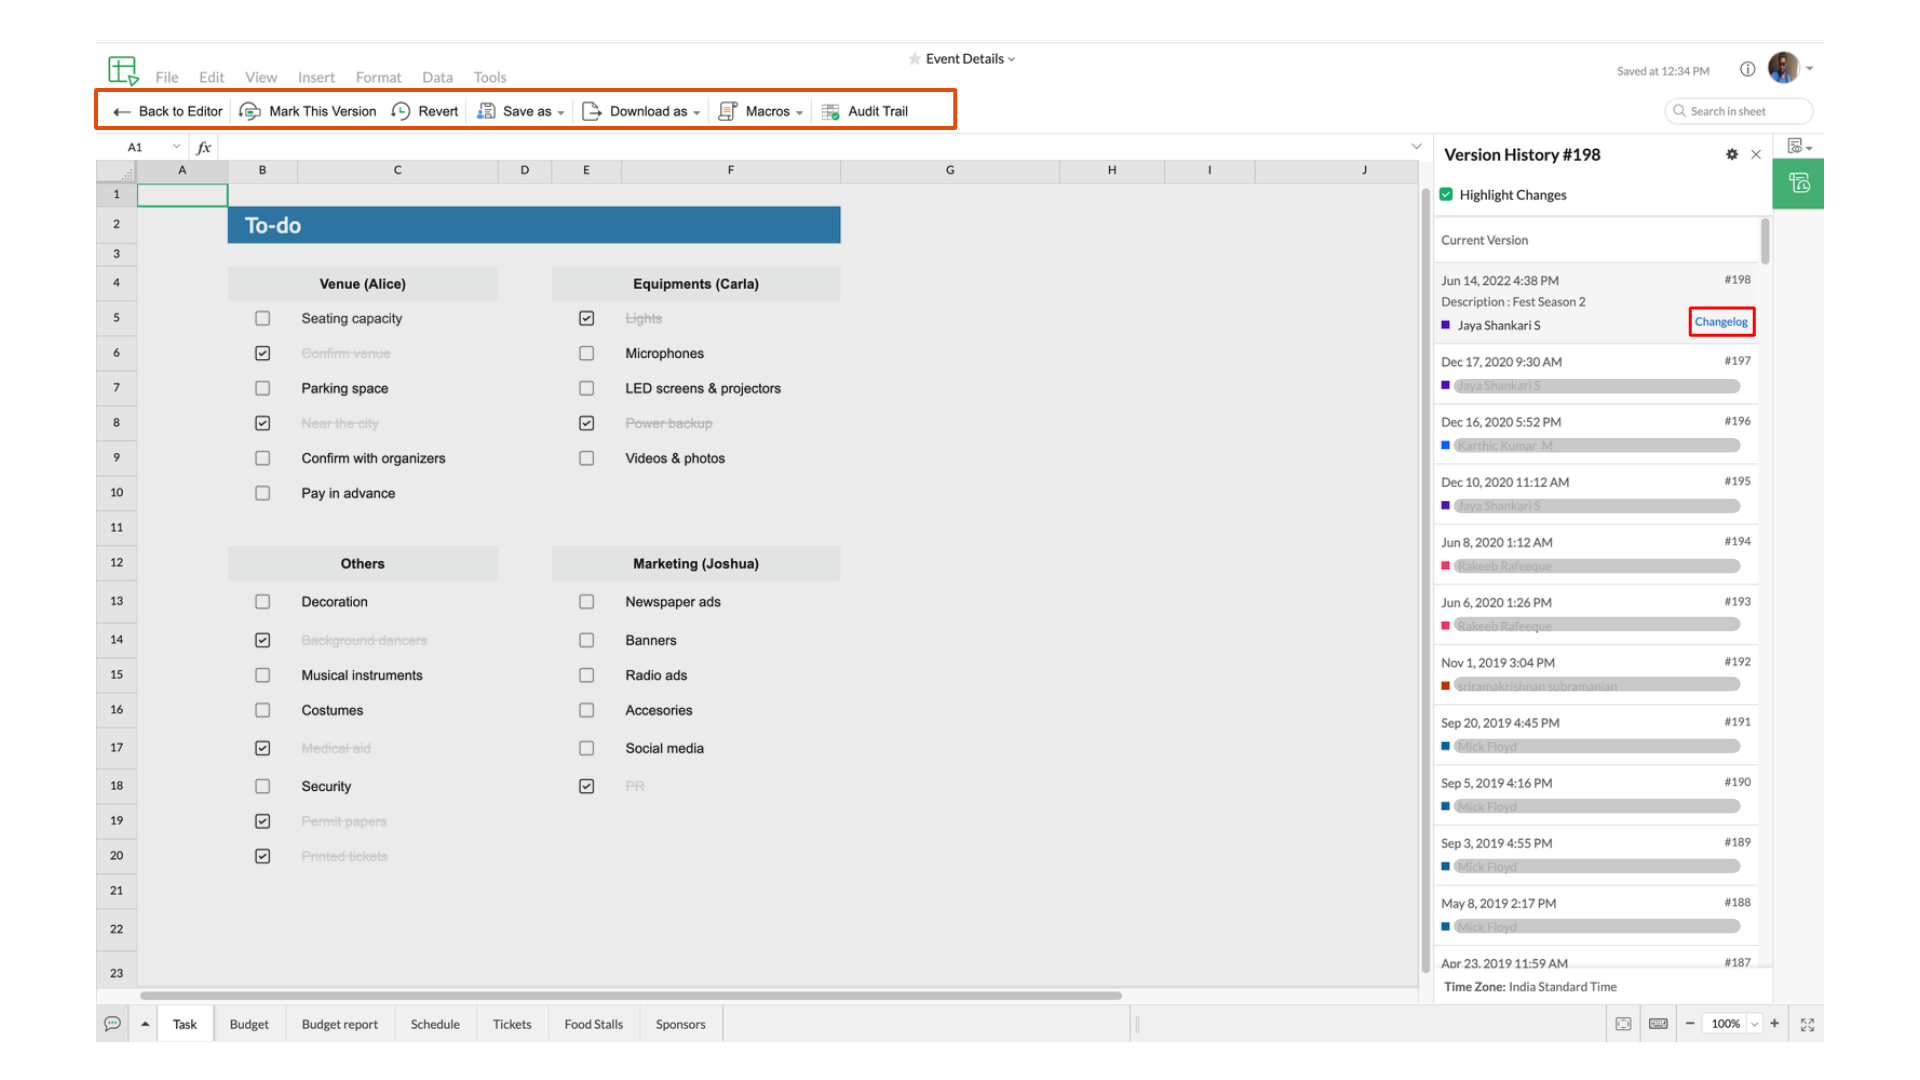Open the Audit Trail icon
The height and width of the screenshot is (1080, 1920).
pos(830,111)
